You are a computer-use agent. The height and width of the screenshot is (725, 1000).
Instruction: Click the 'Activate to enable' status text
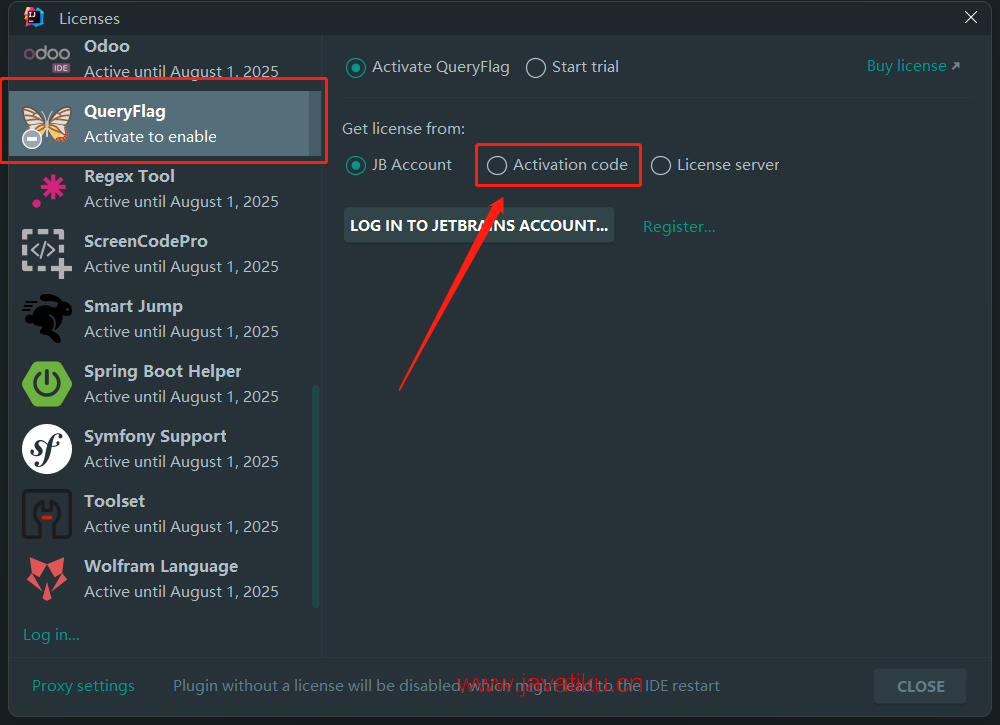[151, 136]
